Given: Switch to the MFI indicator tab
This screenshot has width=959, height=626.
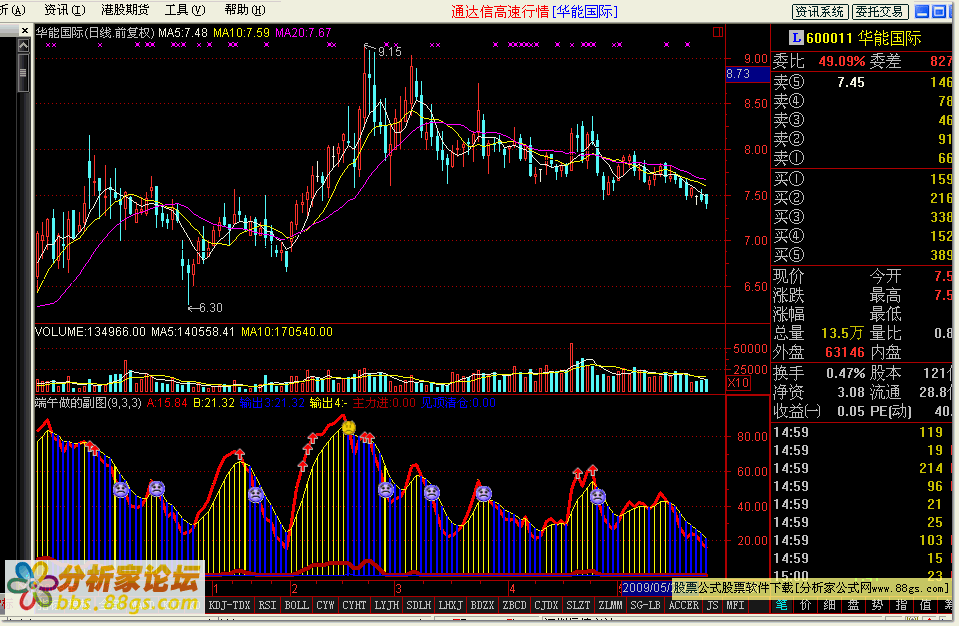Looking at the screenshot, I should point(735,605).
